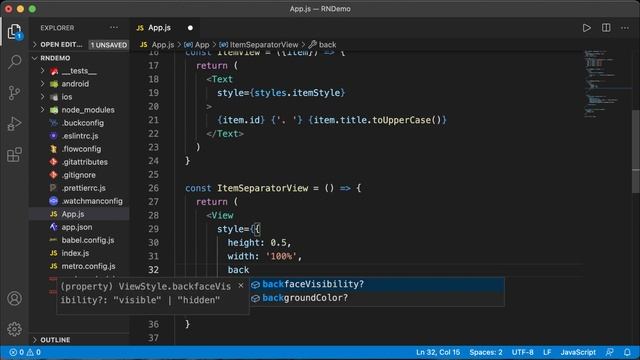Place cursor on line 32 after back

[x=249, y=270]
